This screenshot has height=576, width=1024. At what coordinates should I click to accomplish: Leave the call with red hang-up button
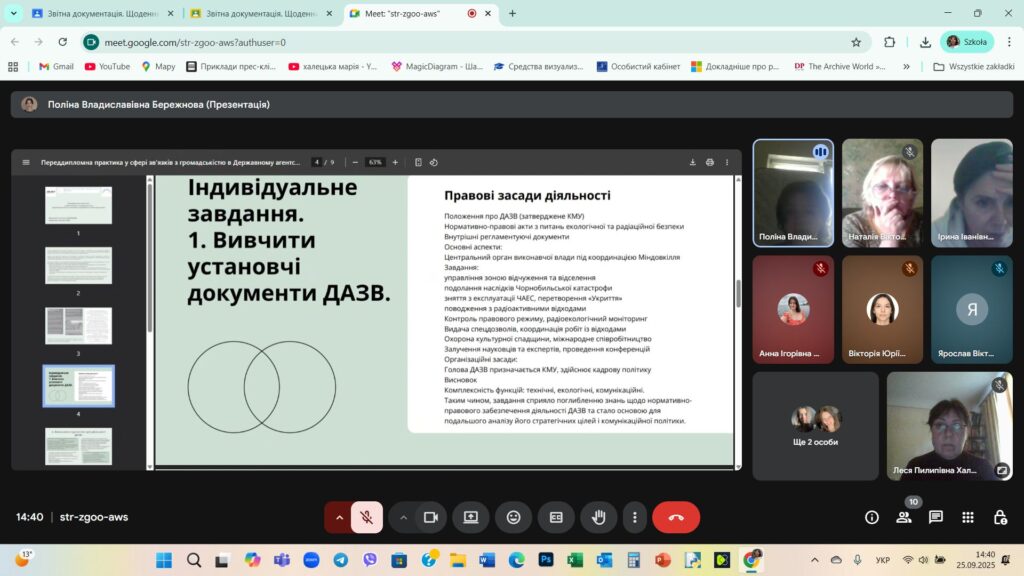click(676, 517)
